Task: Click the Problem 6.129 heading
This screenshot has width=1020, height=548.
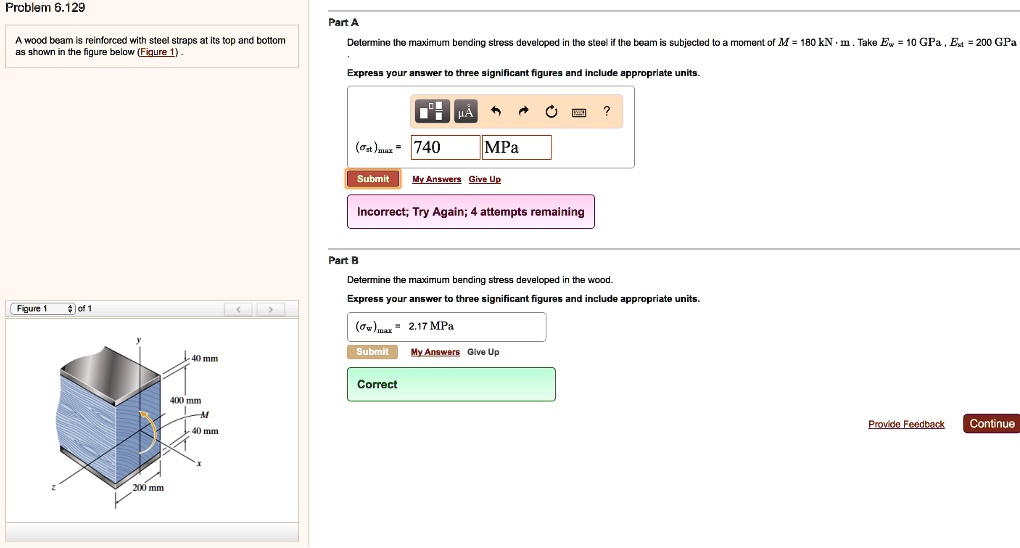Action: pyautogui.click(x=45, y=8)
